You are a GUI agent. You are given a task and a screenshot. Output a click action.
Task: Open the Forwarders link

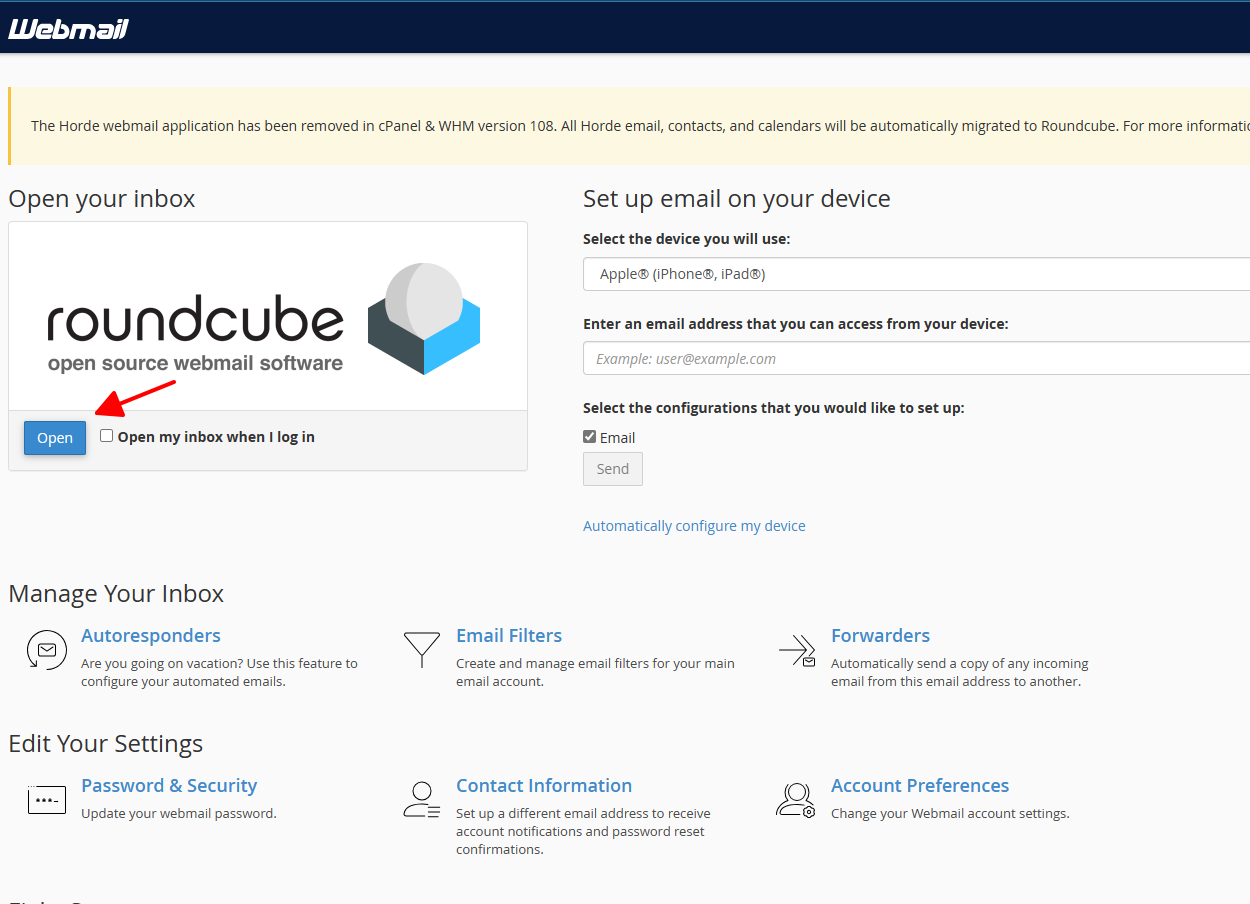(880, 636)
